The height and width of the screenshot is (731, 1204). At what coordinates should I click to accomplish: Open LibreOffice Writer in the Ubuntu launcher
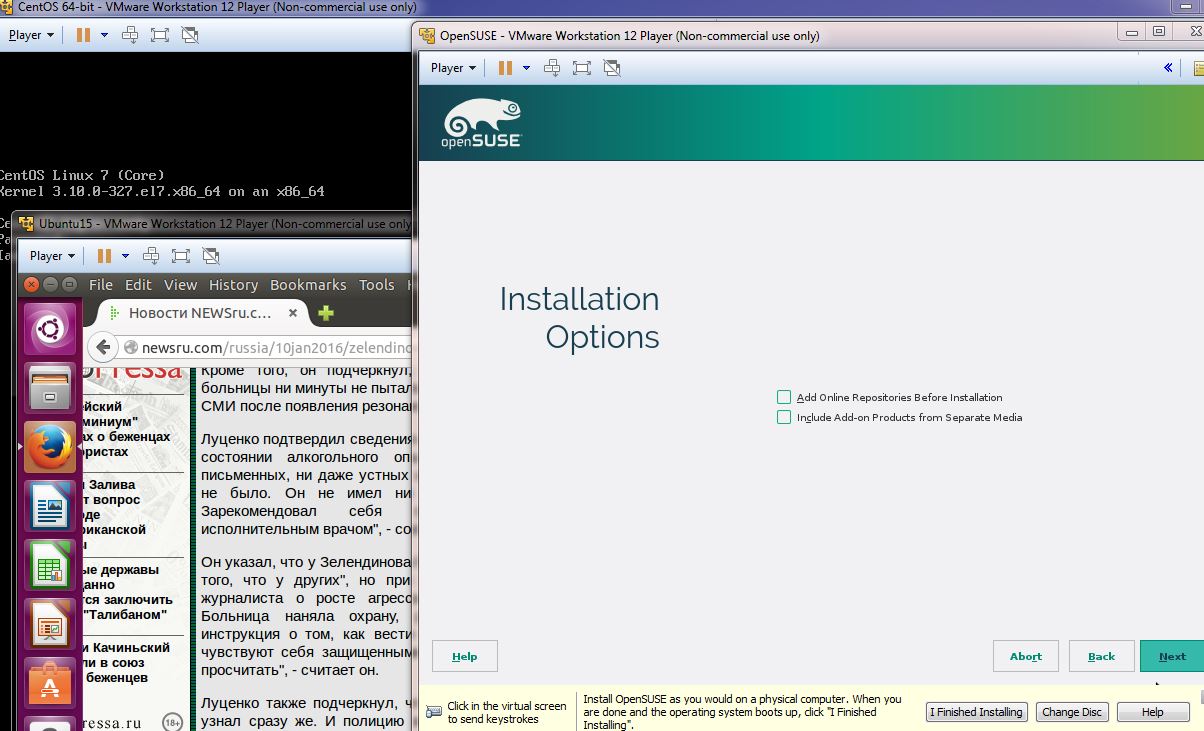pos(50,506)
